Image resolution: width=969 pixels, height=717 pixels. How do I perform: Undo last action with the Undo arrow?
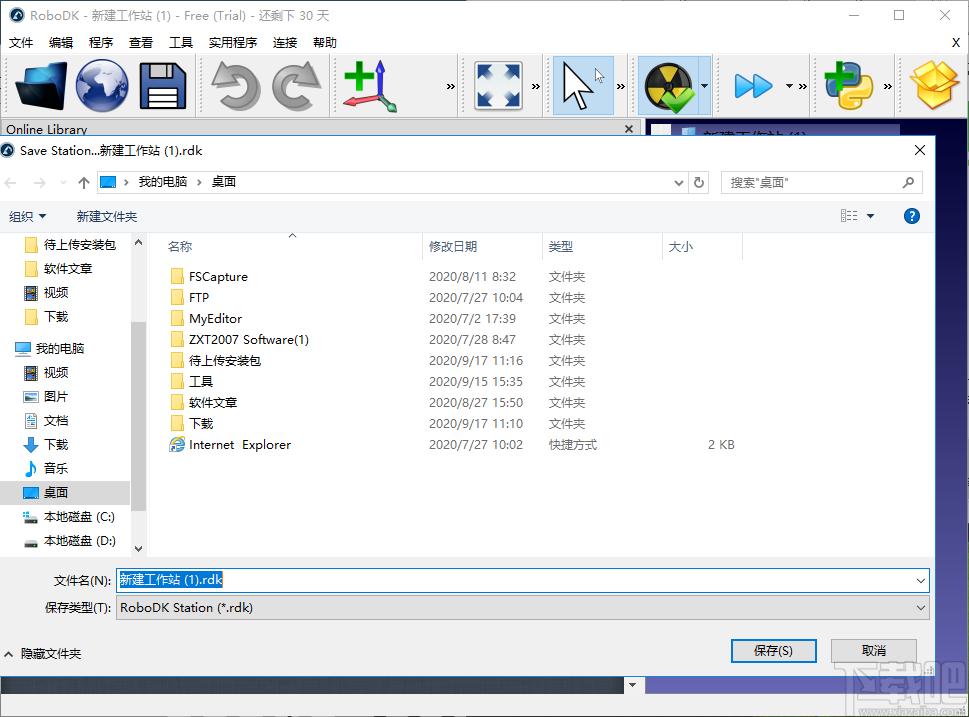tap(235, 86)
